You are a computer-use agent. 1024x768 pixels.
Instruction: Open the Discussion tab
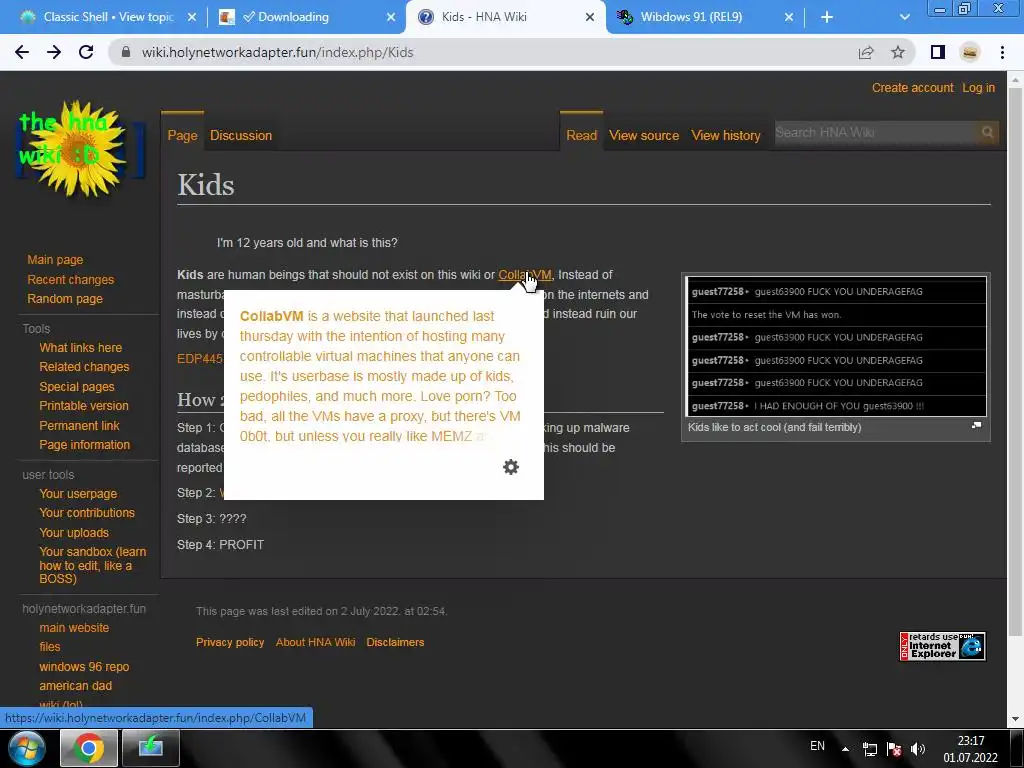tap(241, 135)
